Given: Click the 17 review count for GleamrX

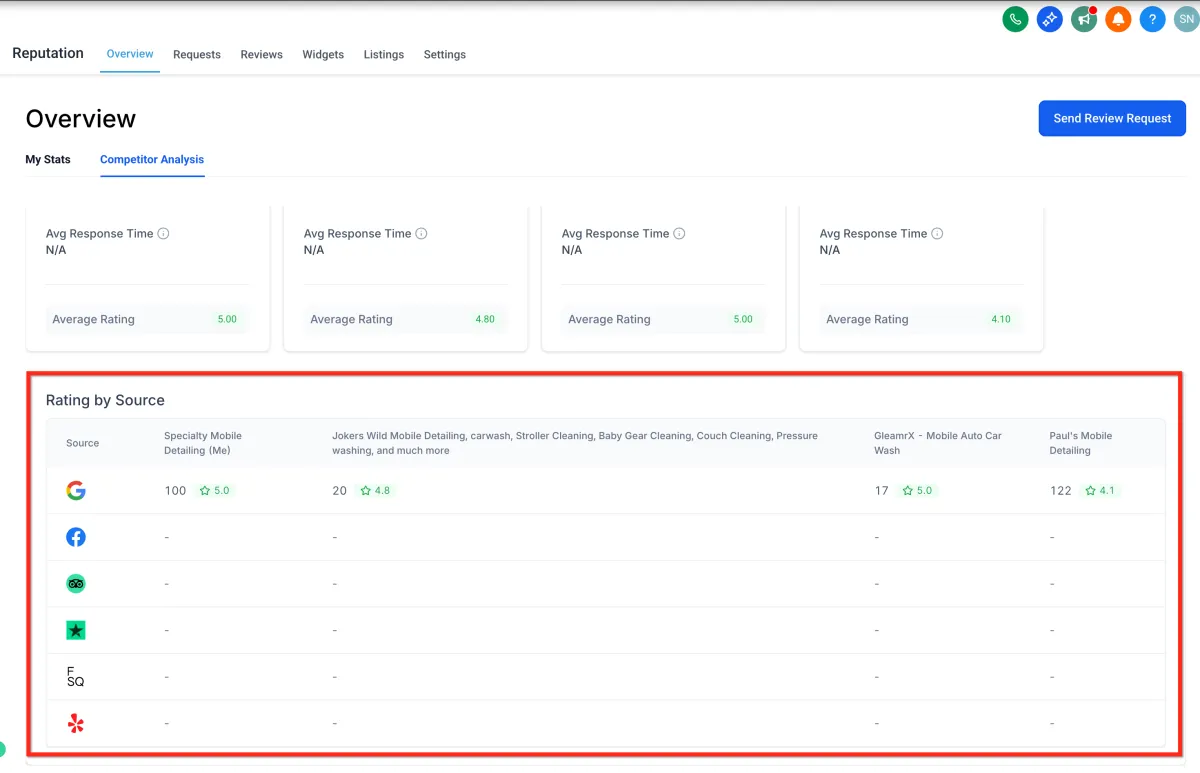Looking at the screenshot, I should coord(881,491).
